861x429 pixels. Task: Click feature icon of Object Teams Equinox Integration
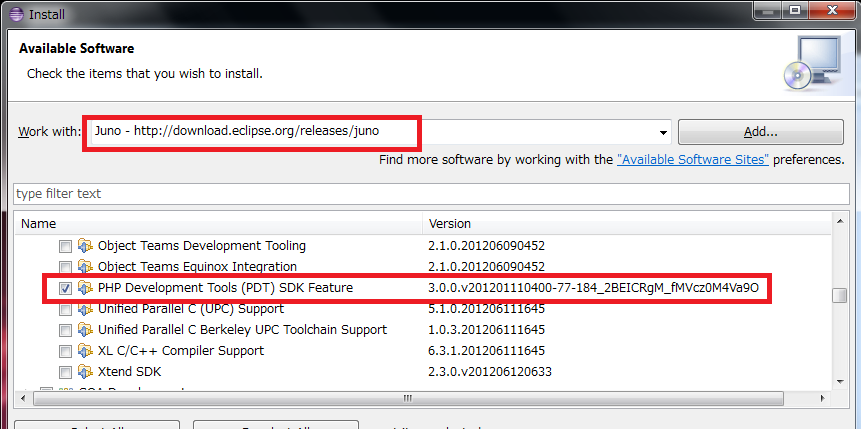(x=85, y=267)
